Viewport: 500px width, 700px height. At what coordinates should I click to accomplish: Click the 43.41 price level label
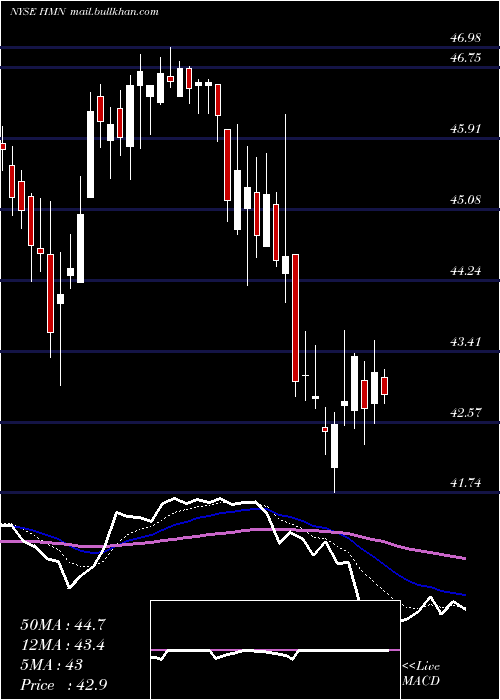466,342
